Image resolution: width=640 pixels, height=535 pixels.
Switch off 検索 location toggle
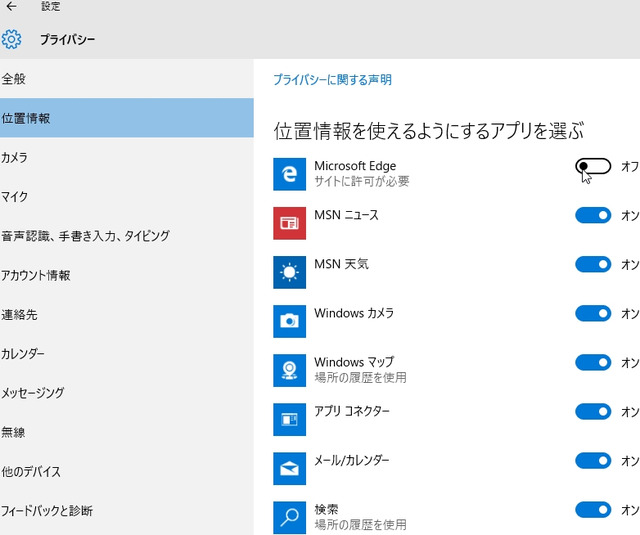tap(593, 509)
